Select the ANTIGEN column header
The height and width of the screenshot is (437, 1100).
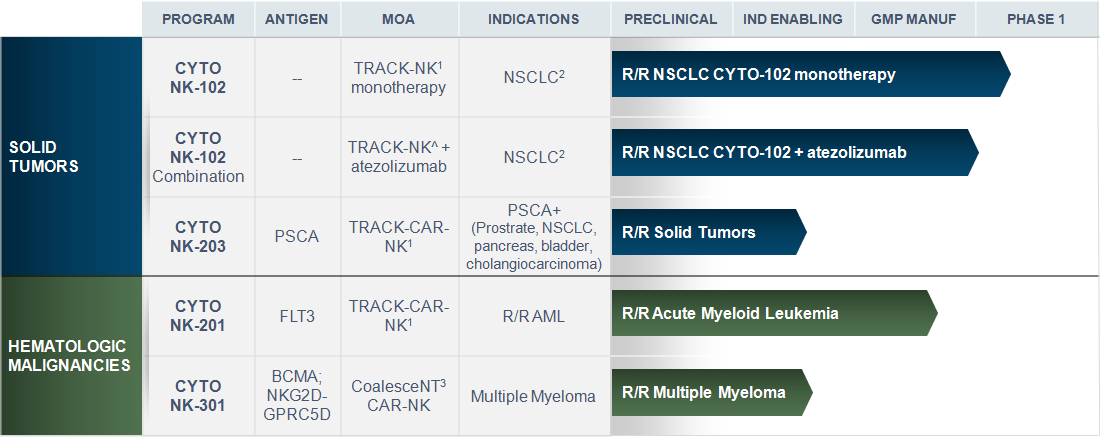tap(297, 19)
